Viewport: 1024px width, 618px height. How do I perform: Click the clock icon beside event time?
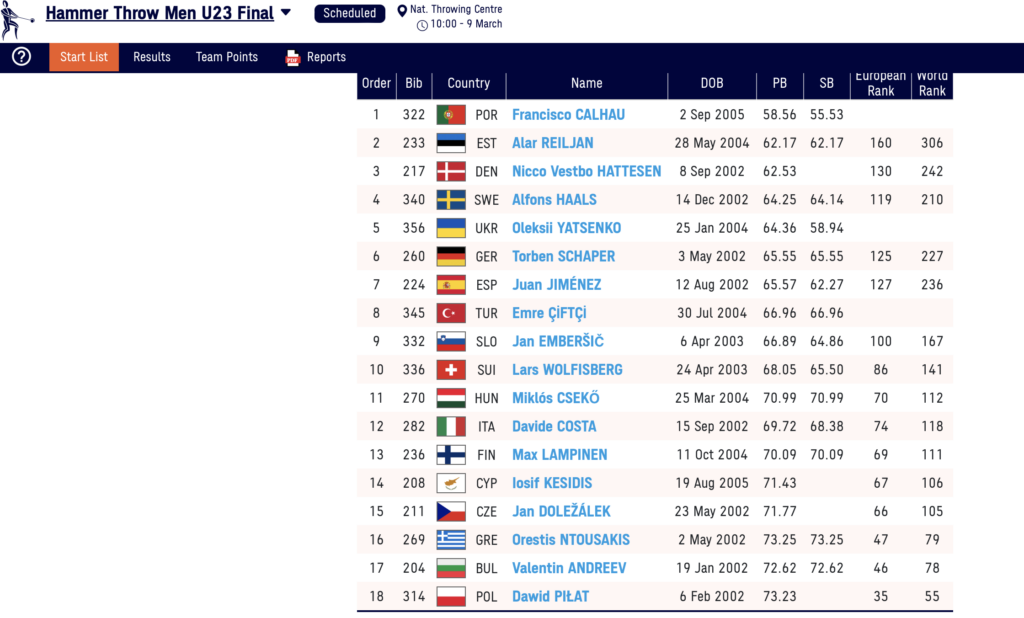pos(421,25)
